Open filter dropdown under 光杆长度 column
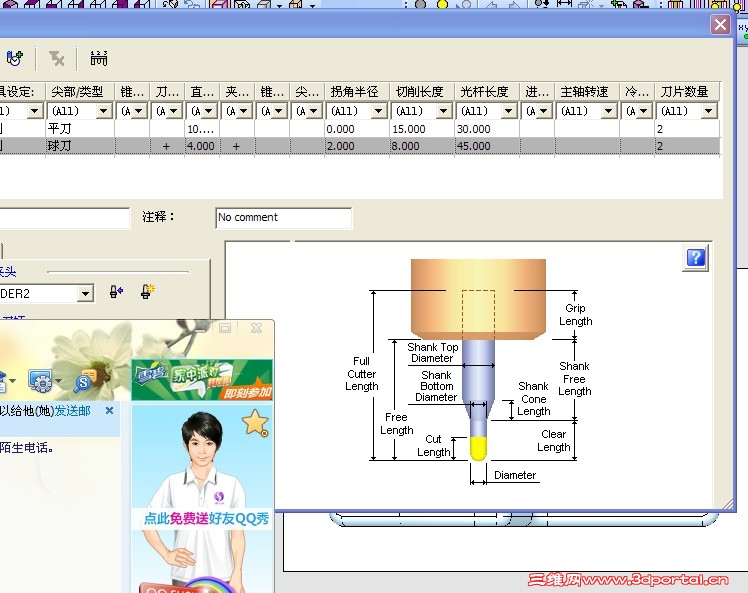Viewport: 748px width, 593px height. coord(509,111)
